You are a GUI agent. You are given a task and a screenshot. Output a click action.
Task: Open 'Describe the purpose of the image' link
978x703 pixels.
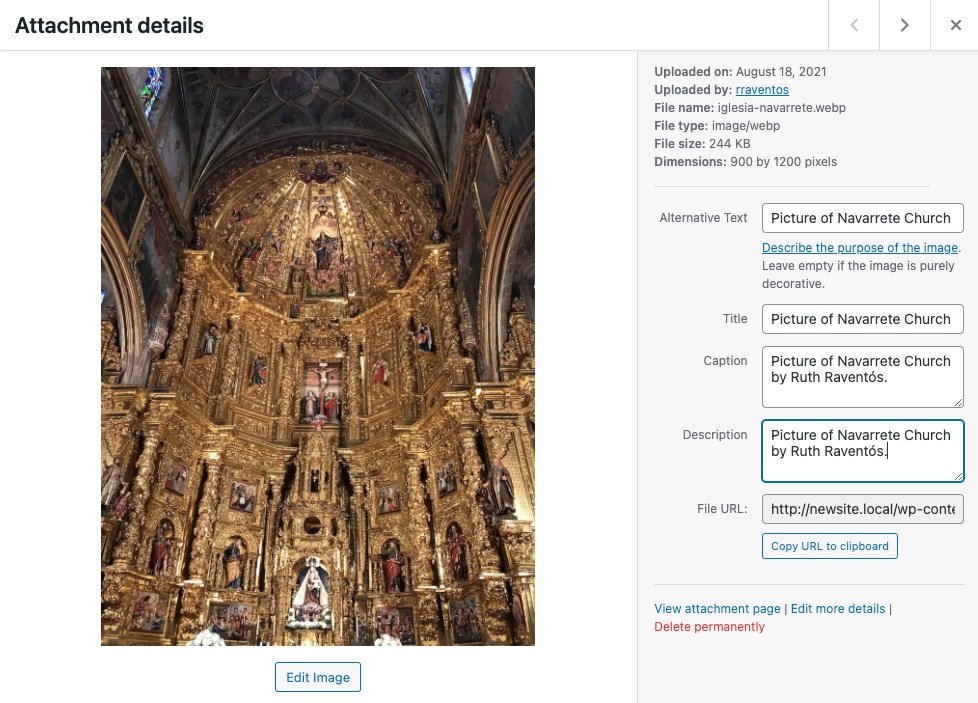(x=859, y=248)
